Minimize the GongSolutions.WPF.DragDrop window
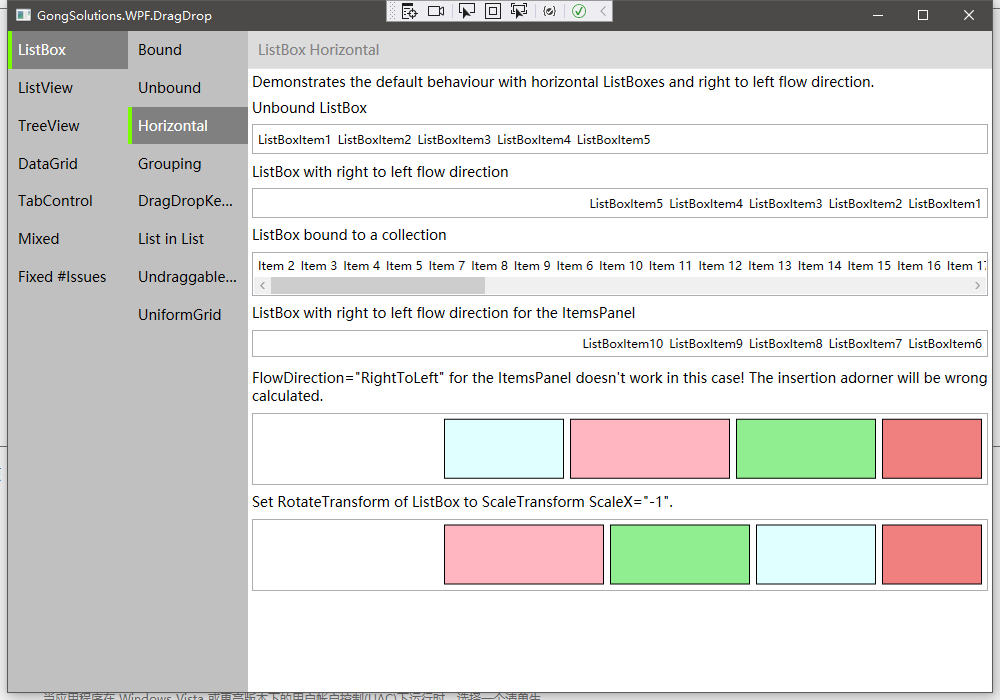The image size is (1000, 700). [x=878, y=15]
